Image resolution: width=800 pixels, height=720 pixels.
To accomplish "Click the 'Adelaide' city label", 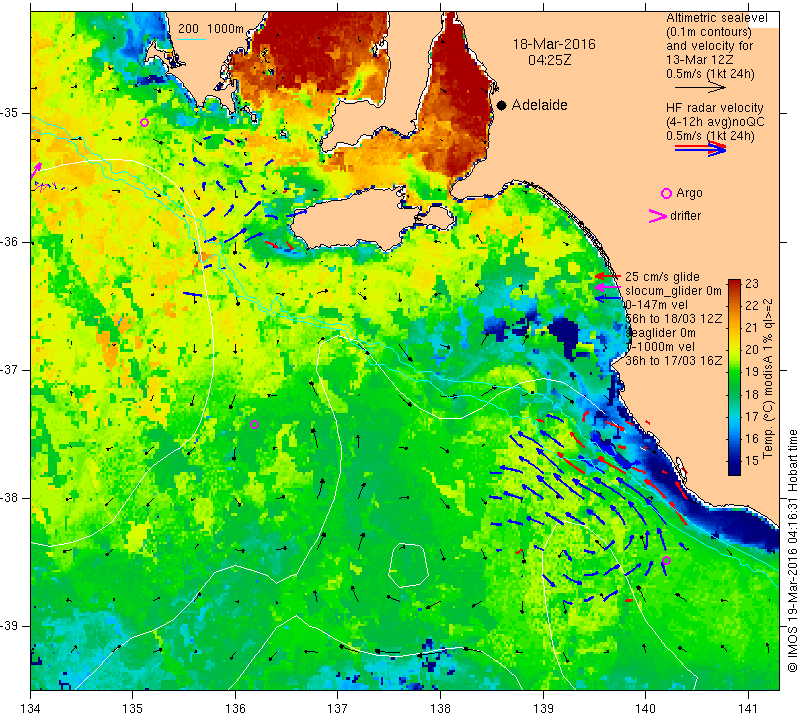I will [539, 105].
